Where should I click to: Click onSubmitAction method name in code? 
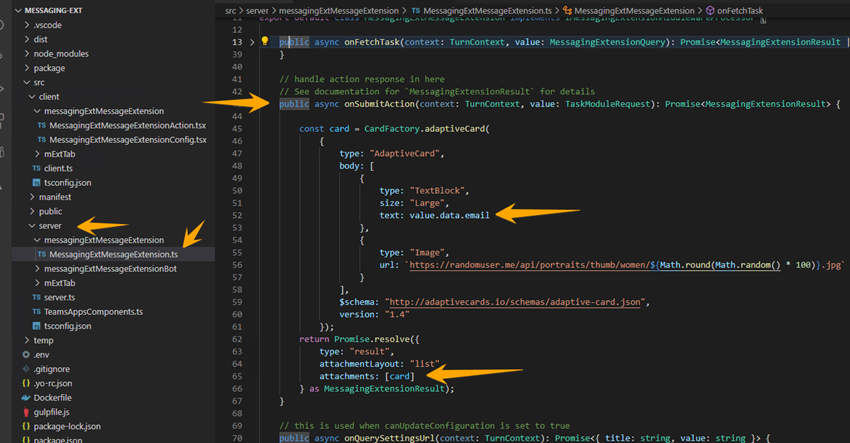(x=379, y=104)
